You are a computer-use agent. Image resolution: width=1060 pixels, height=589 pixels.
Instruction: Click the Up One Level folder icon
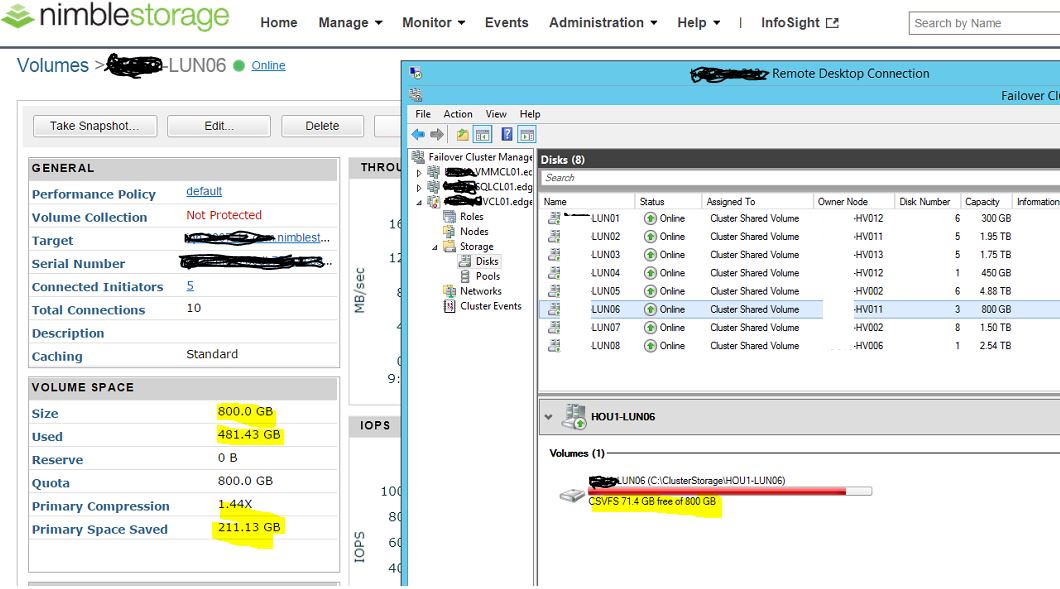pos(462,135)
